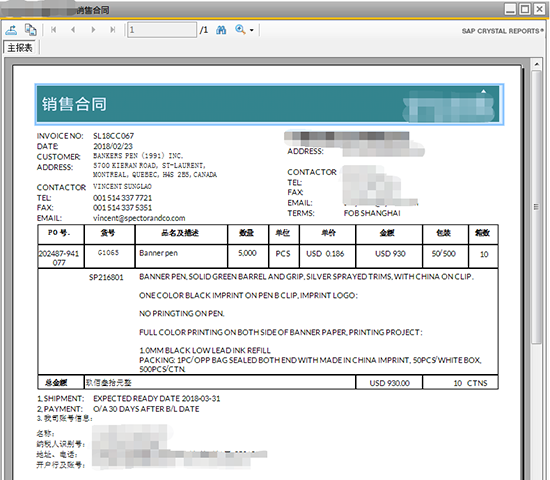Image resolution: width=550 pixels, height=480 pixels.
Task: Open the zoom level dropdown arrow
Action: click(251, 31)
